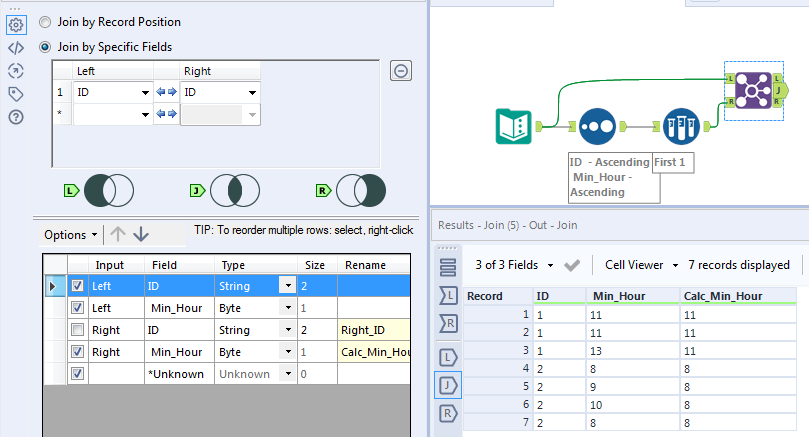Click Size cell of Left ID row

[317, 286]
